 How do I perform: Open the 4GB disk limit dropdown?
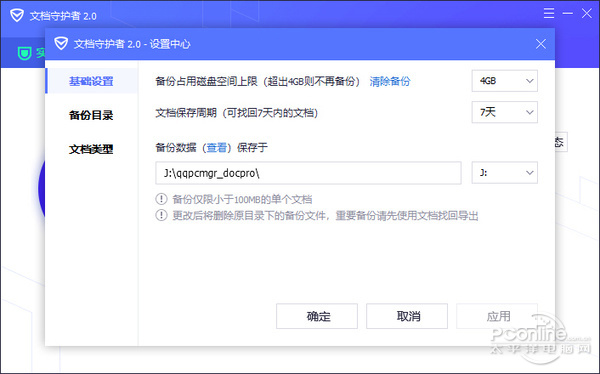tap(504, 81)
